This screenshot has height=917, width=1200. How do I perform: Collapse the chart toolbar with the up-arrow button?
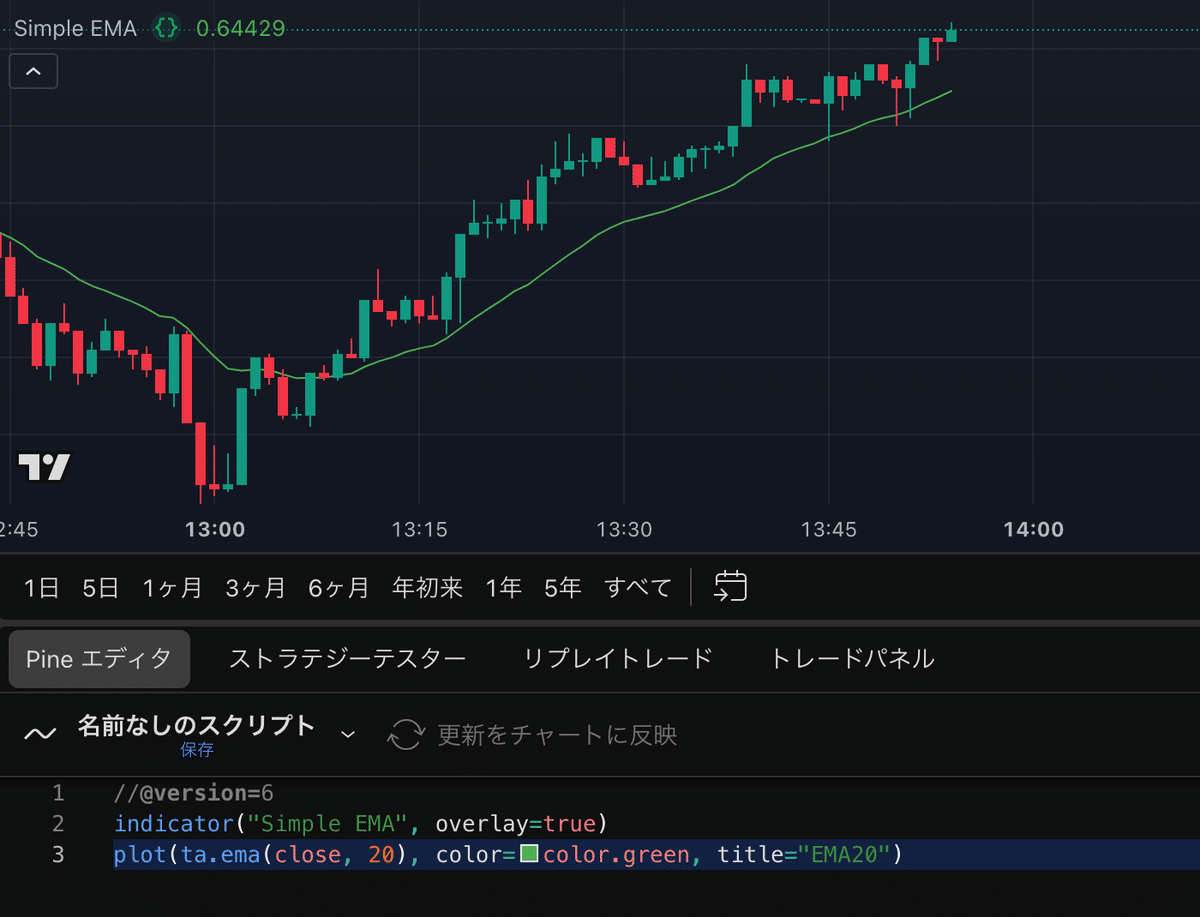[x=33, y=71]
